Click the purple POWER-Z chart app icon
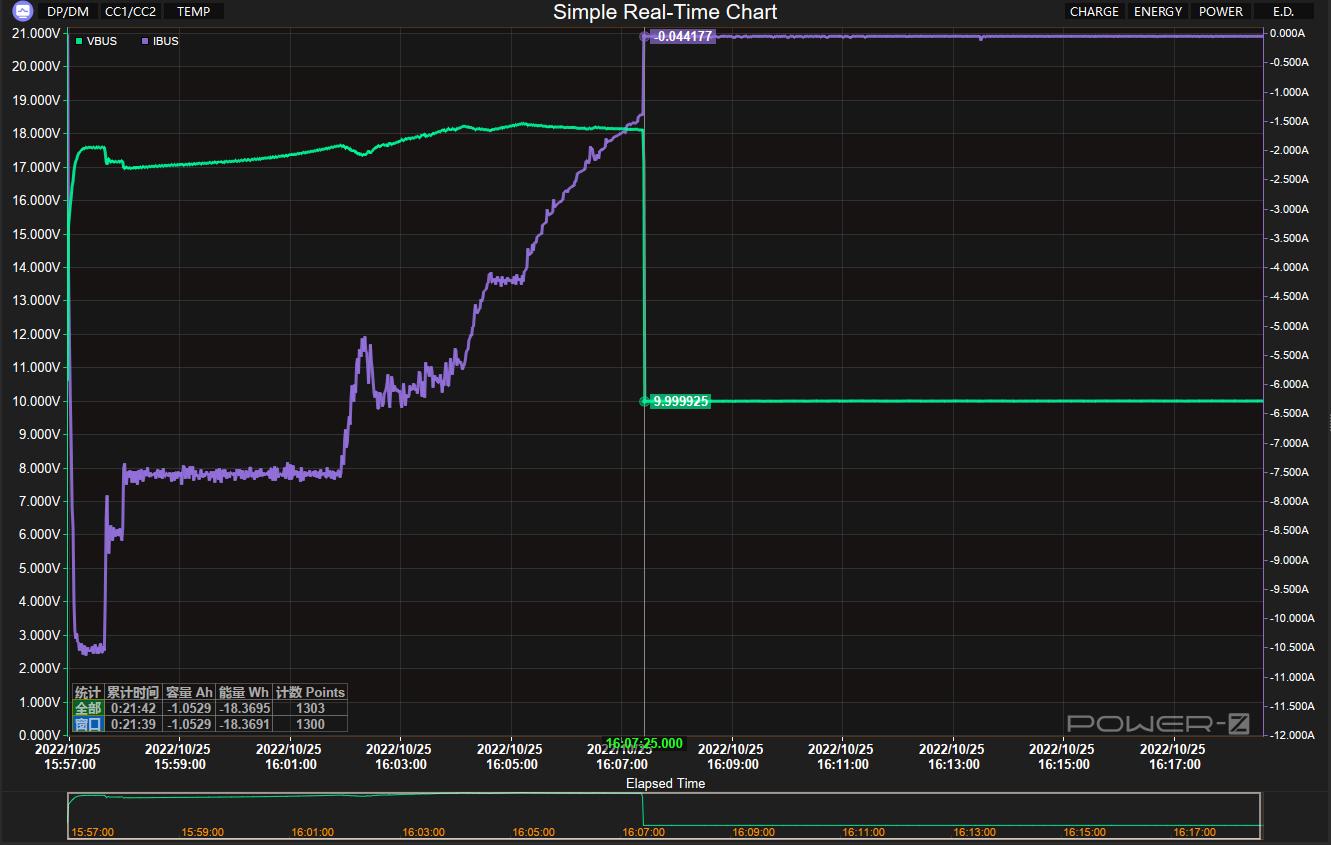The image size is (1331, 845). pyautogui.click(x=23, y=12)
